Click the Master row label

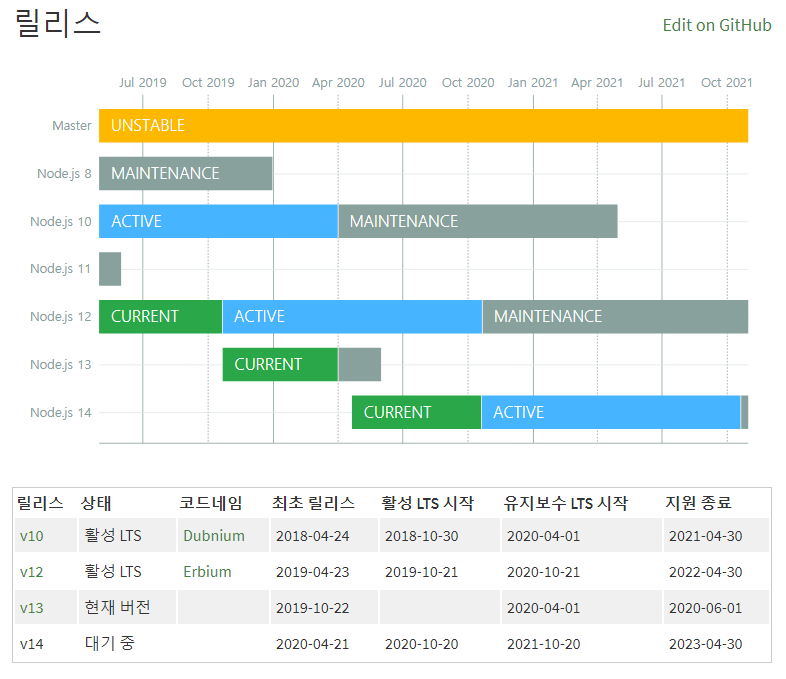72,125
